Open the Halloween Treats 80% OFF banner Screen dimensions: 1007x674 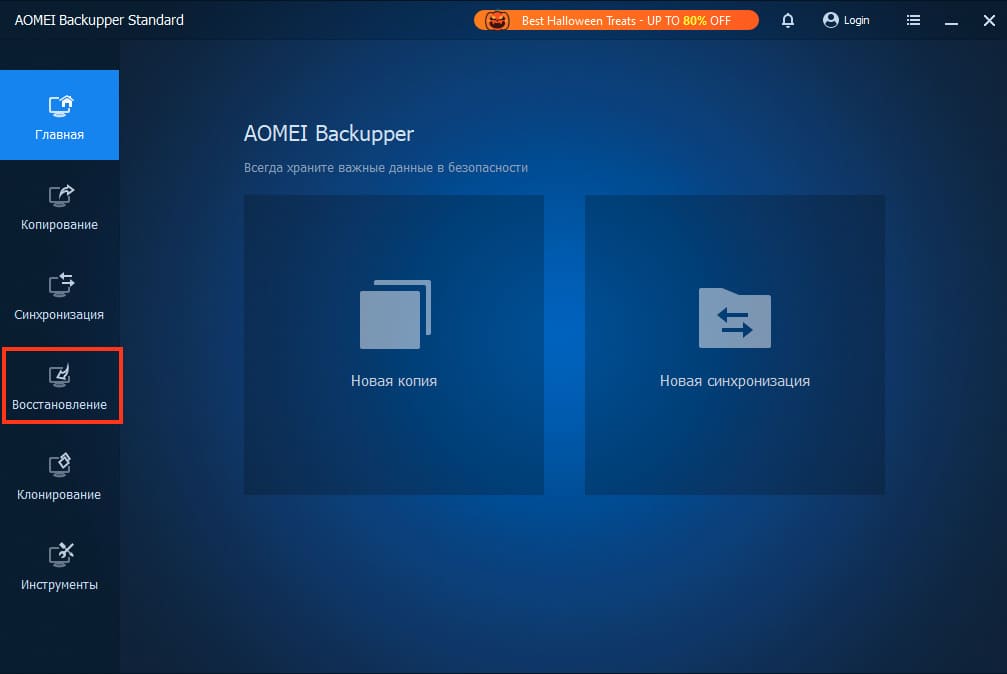click(x=616, y=21)
